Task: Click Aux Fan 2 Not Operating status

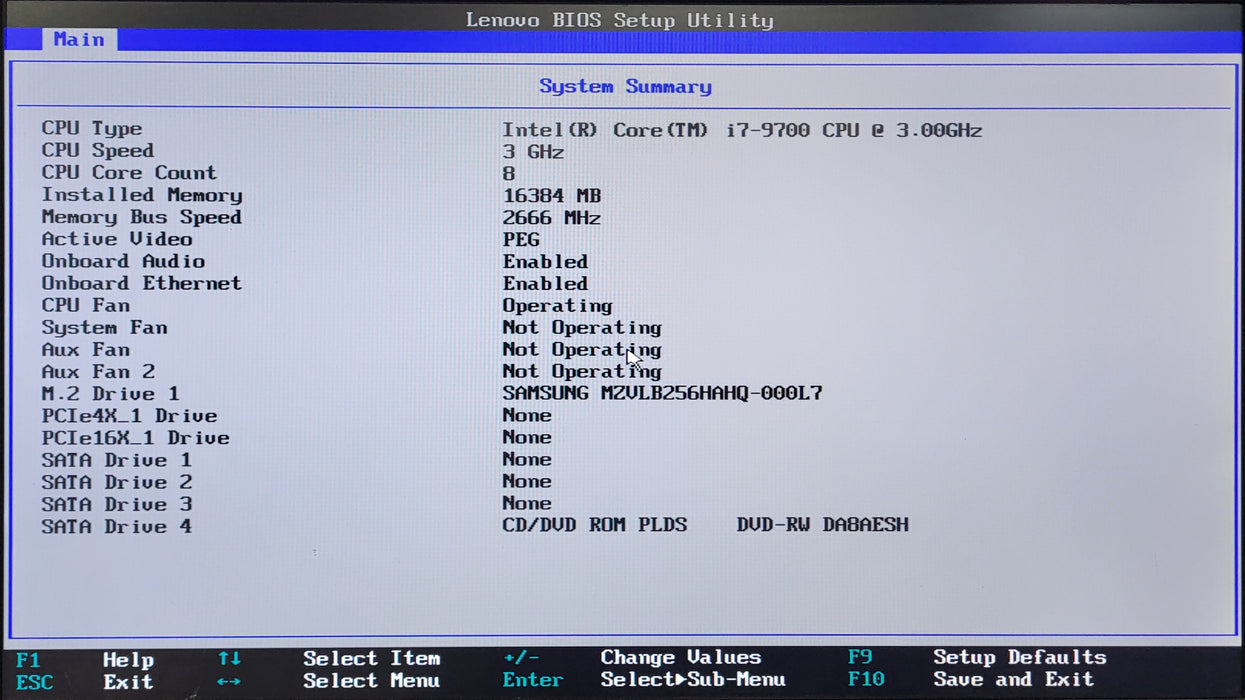Action: [x=582, y=372]
